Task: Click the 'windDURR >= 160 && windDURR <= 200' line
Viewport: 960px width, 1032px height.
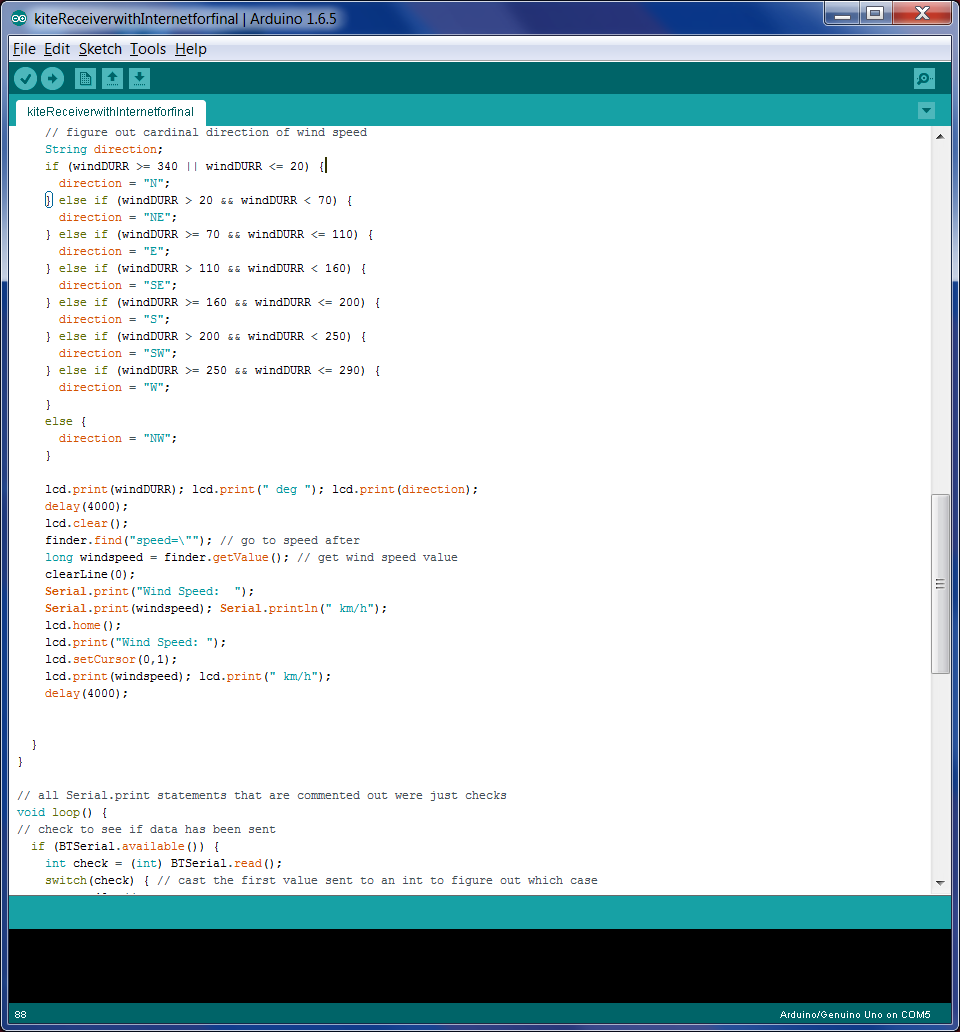Action: [x=213, y=303]
